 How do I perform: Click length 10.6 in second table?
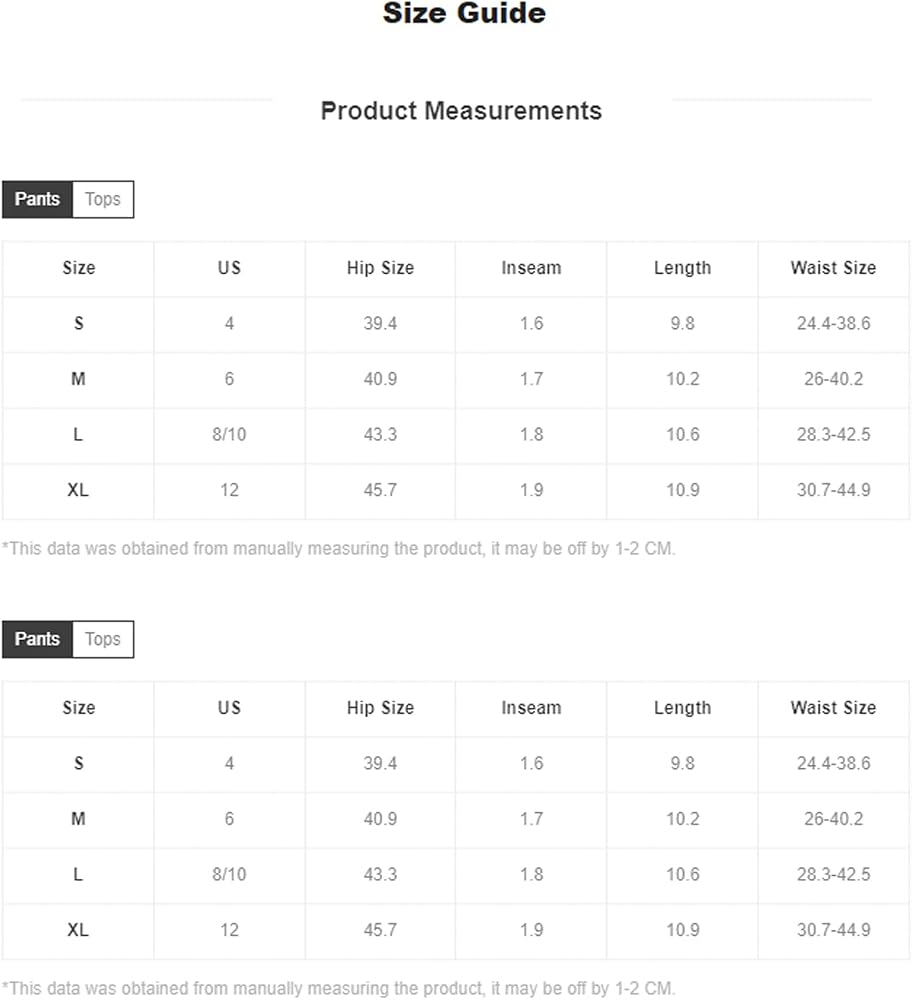click(682, 875)
